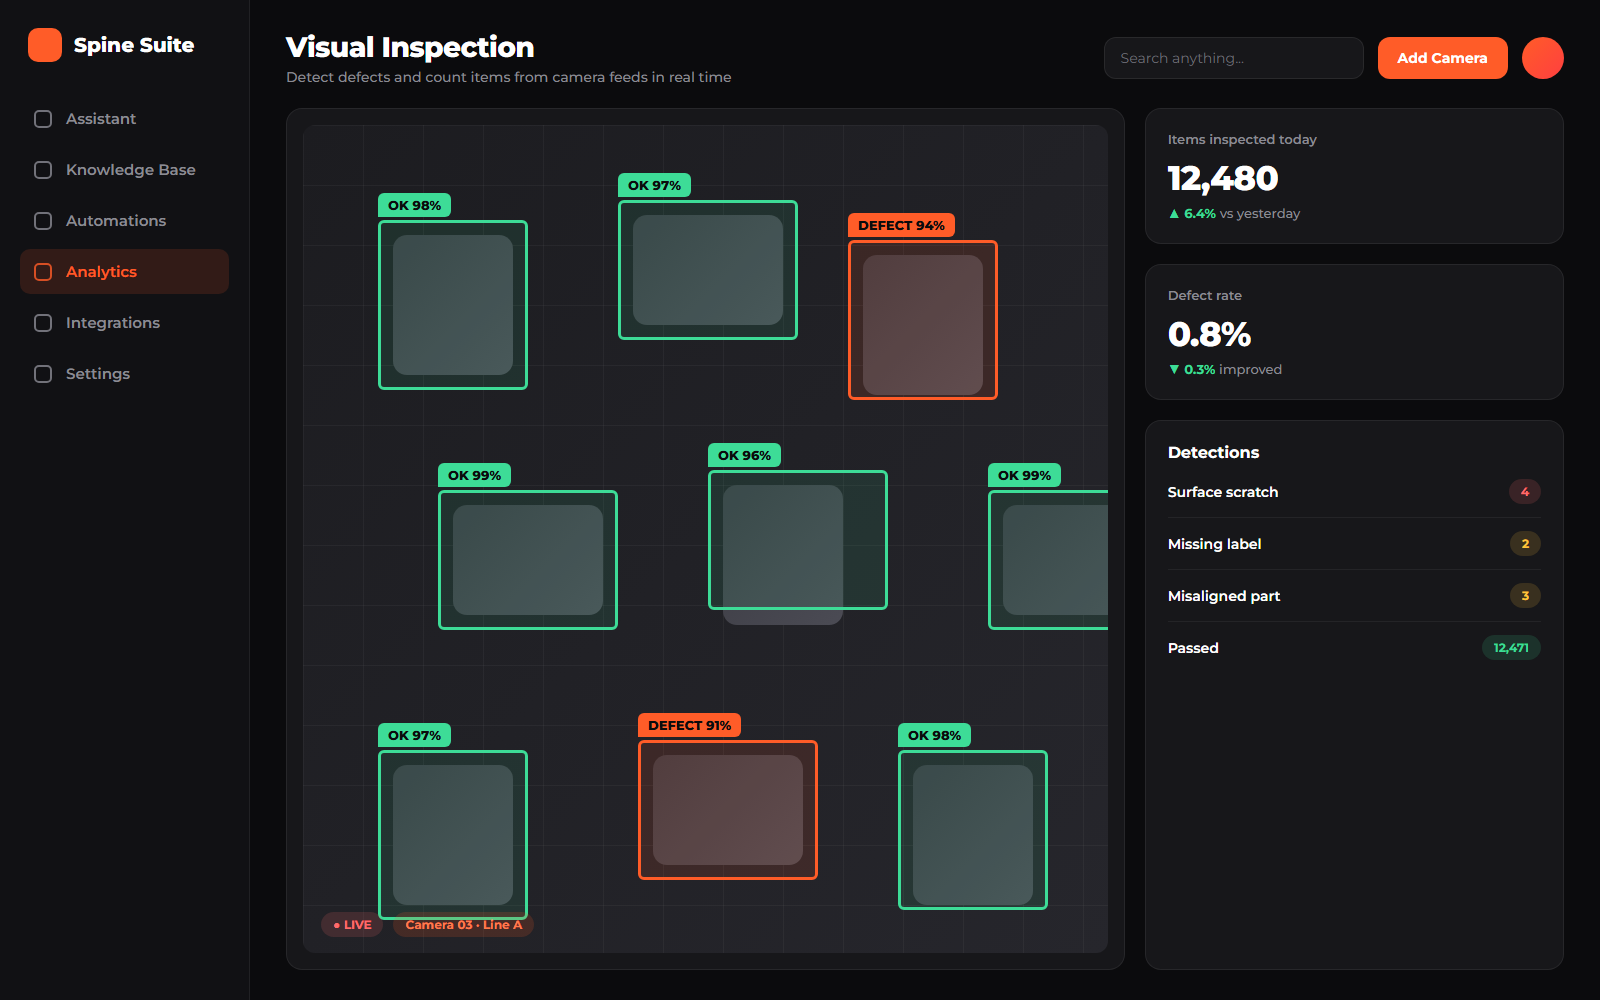Click the 0.3% improved indicator
Screen dimensions: 1600x1000
tap(1225, 370)
